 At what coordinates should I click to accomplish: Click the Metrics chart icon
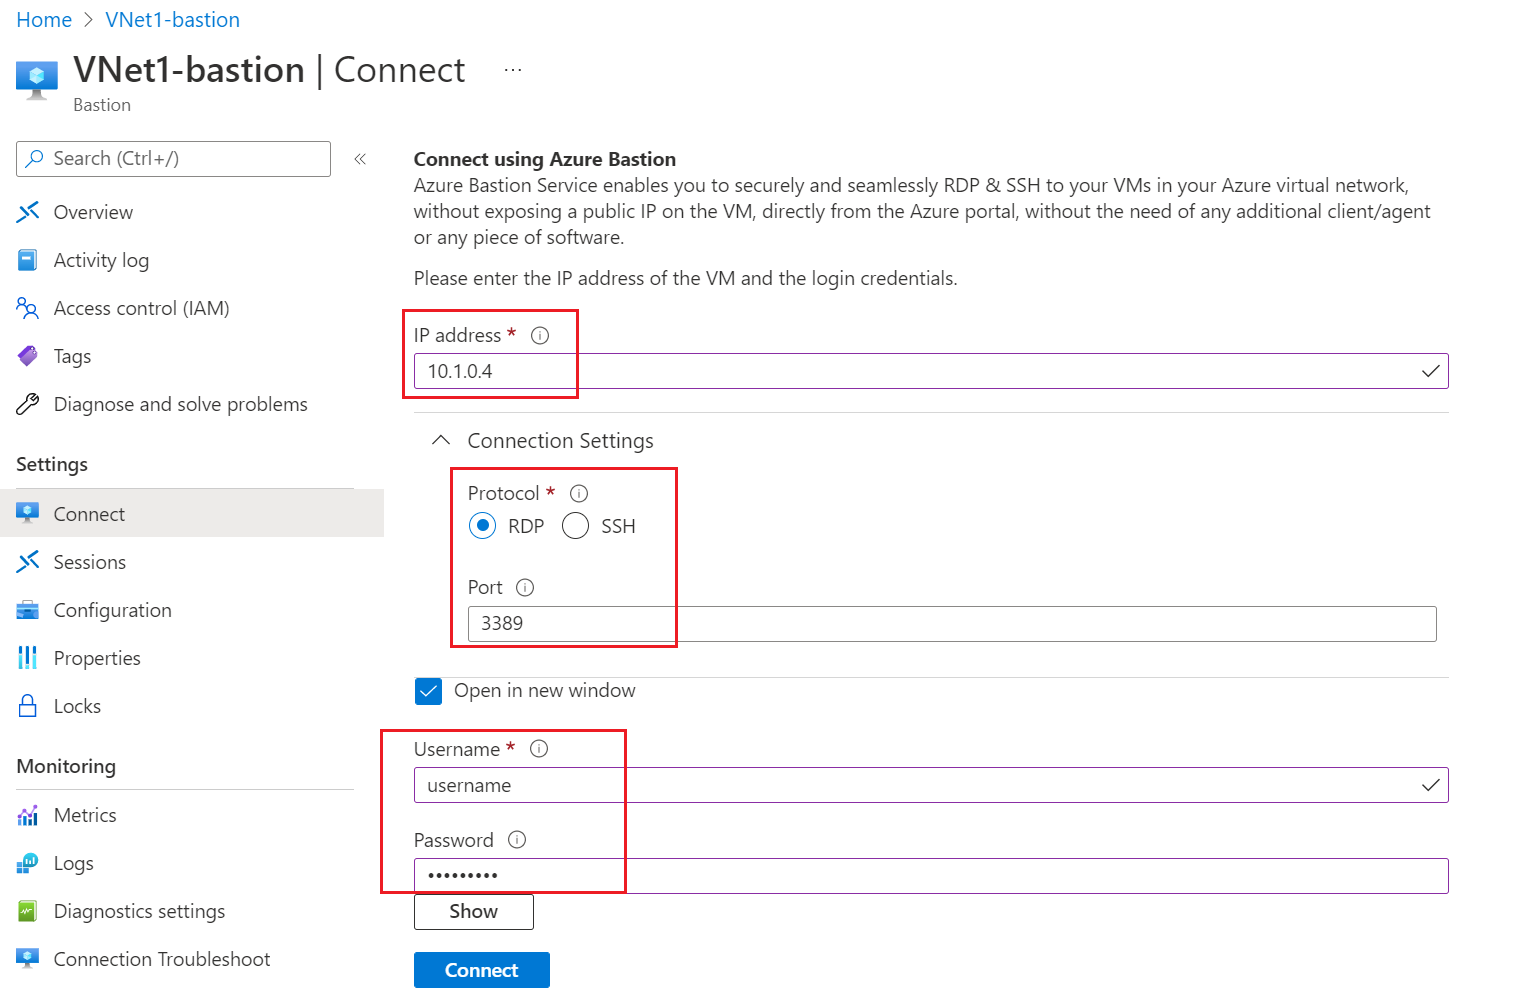tap(28, 815)
